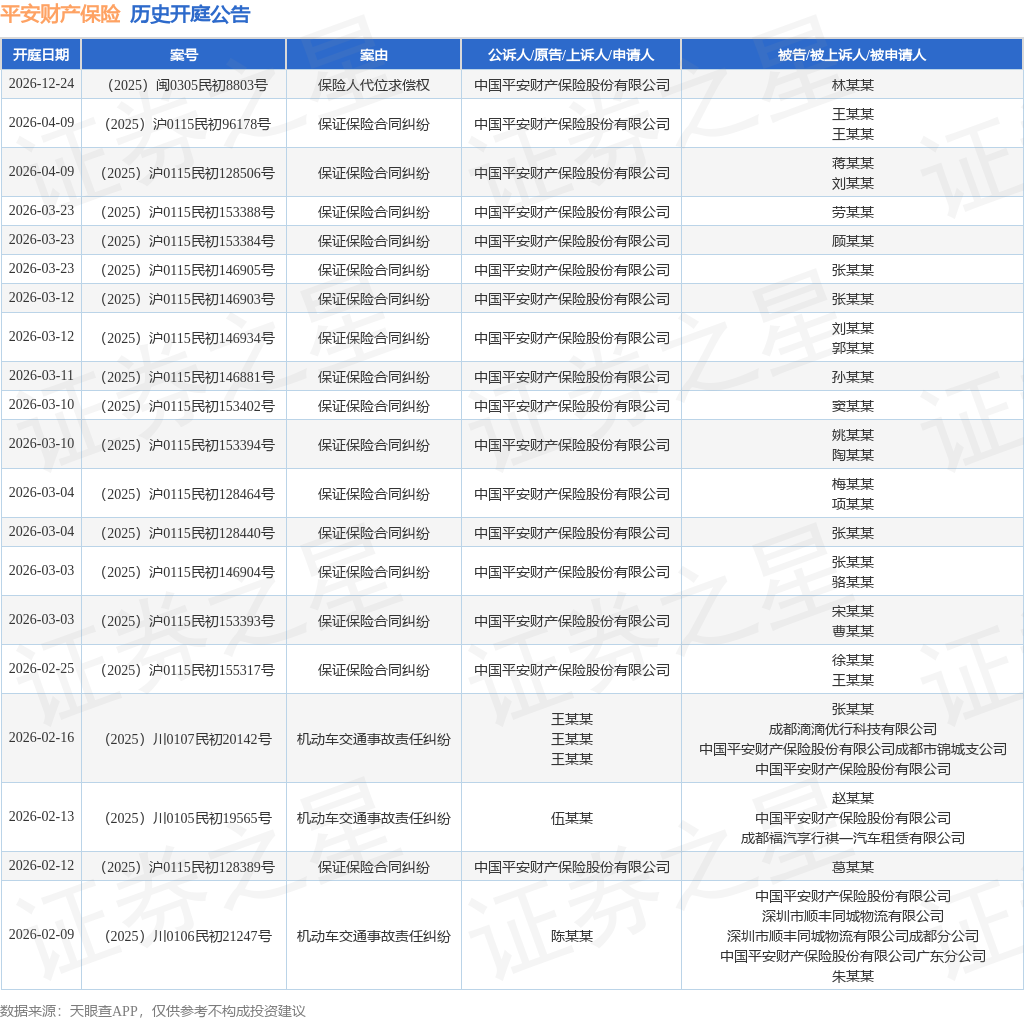Select the 保险人代位求偿权 case cause cell
Image resolution: width=1024 pixels, height=1020 pixels.
pyautogui.click(x=374, y=85)
